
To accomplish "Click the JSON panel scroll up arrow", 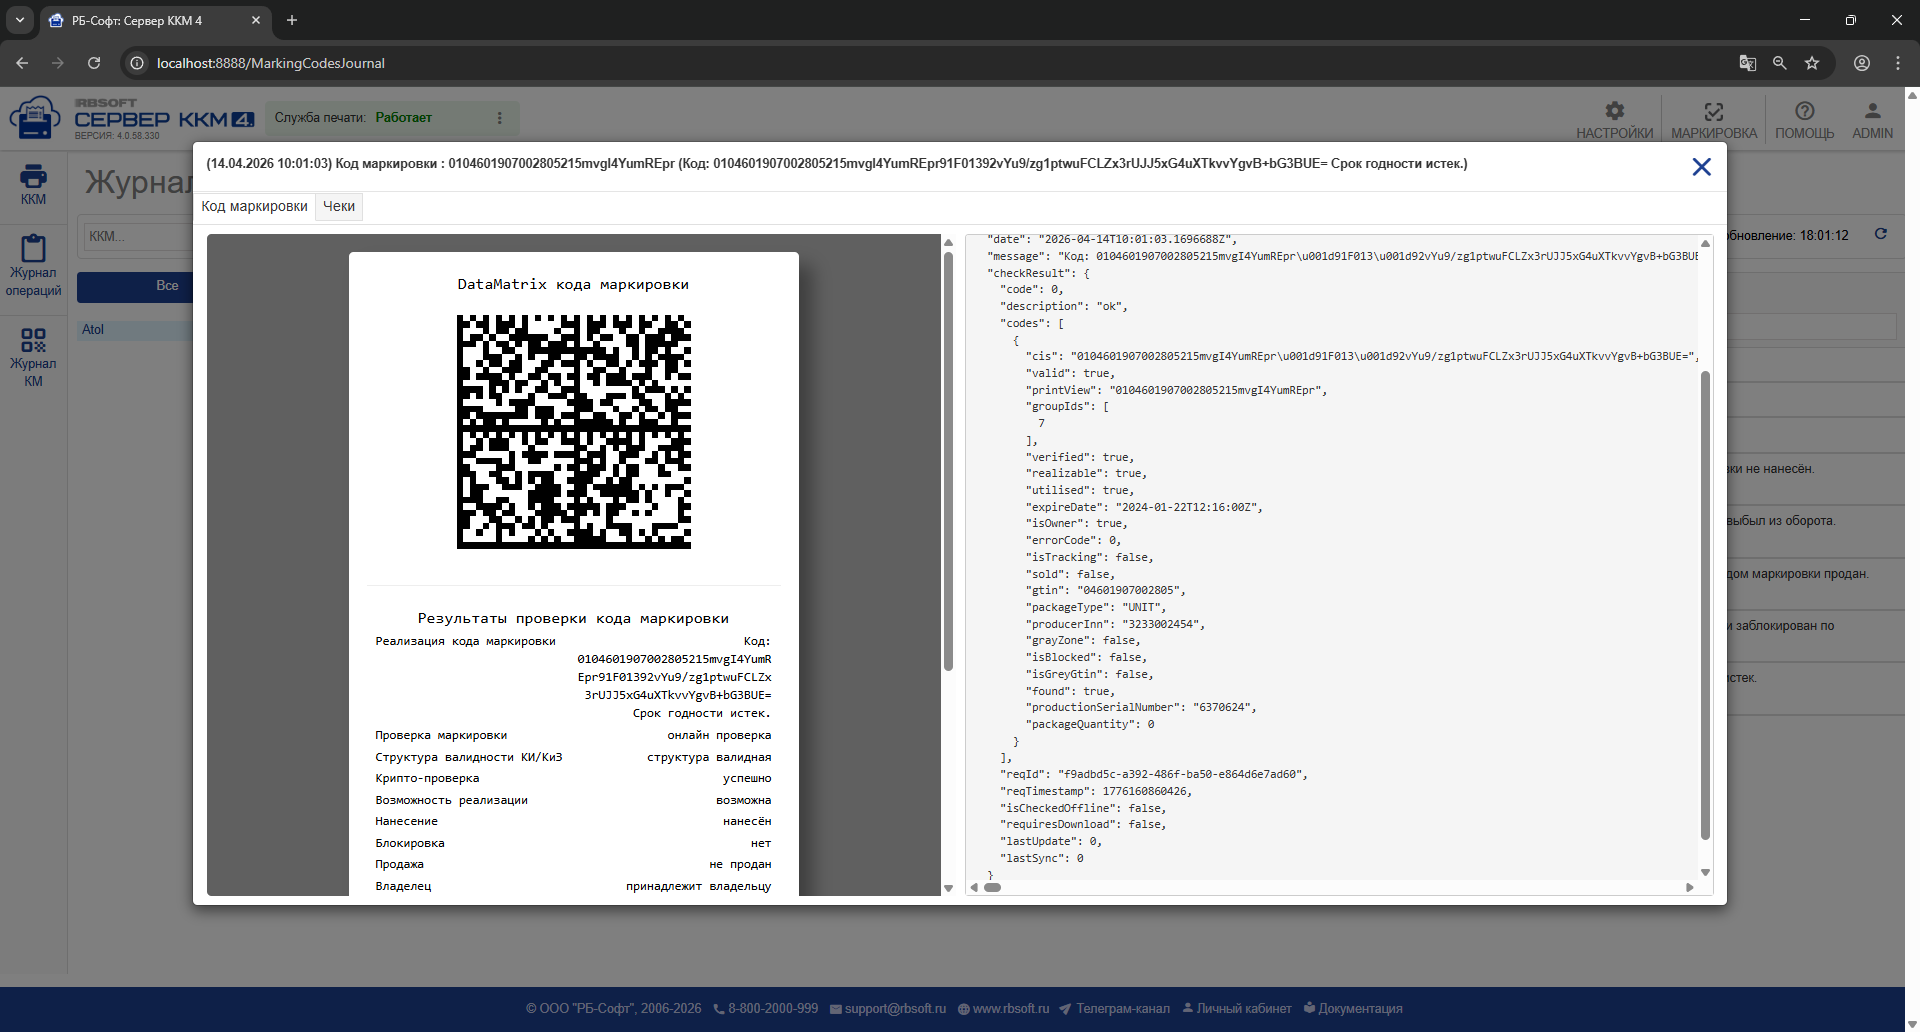I will (x=1705, y=243).
